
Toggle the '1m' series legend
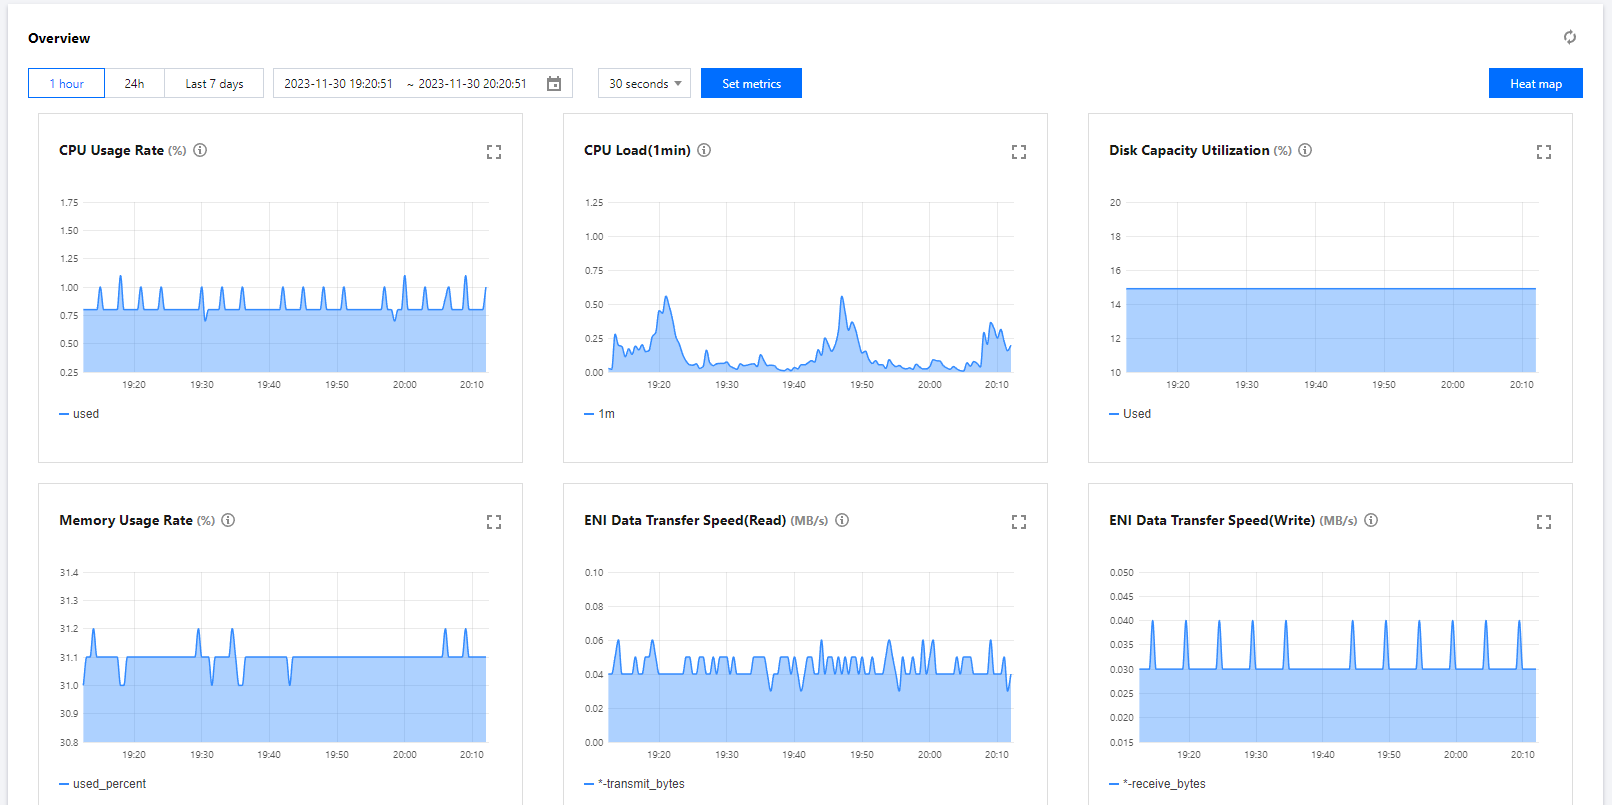(x=600, y=414)
